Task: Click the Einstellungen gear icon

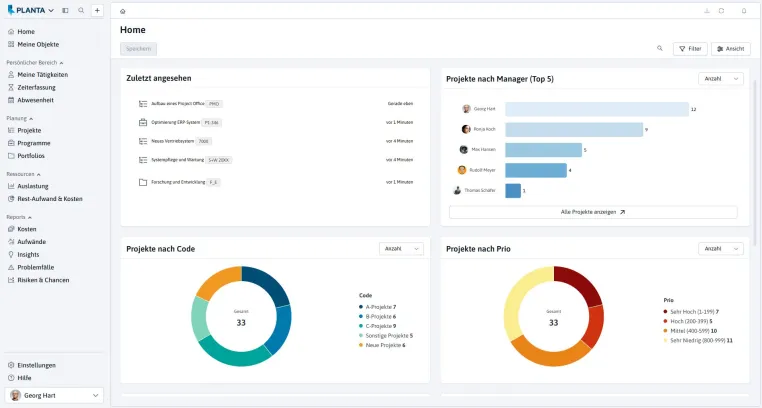Action: 11,365
